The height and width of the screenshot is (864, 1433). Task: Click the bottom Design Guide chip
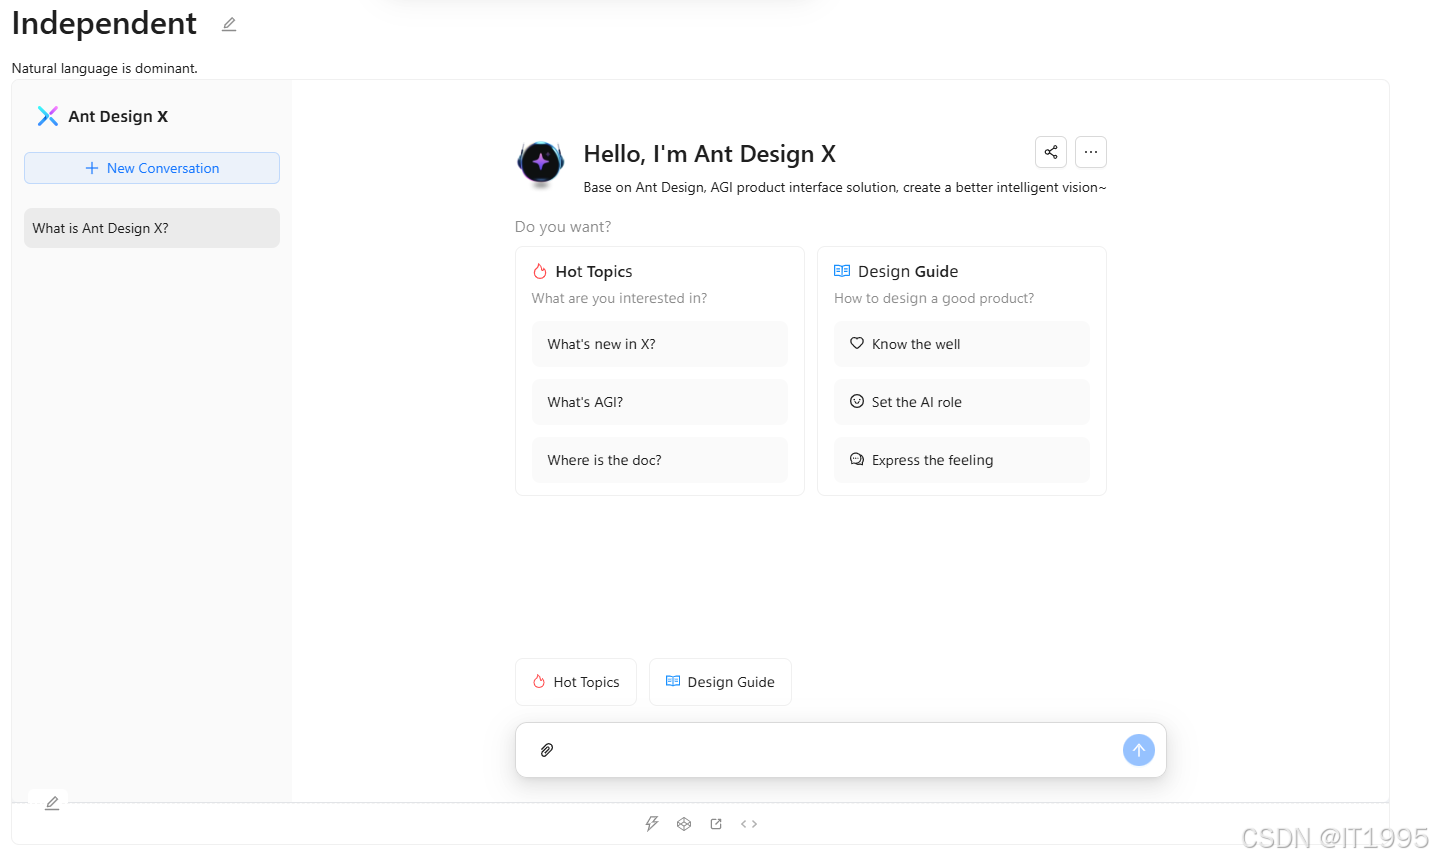(x=720, y=682)
